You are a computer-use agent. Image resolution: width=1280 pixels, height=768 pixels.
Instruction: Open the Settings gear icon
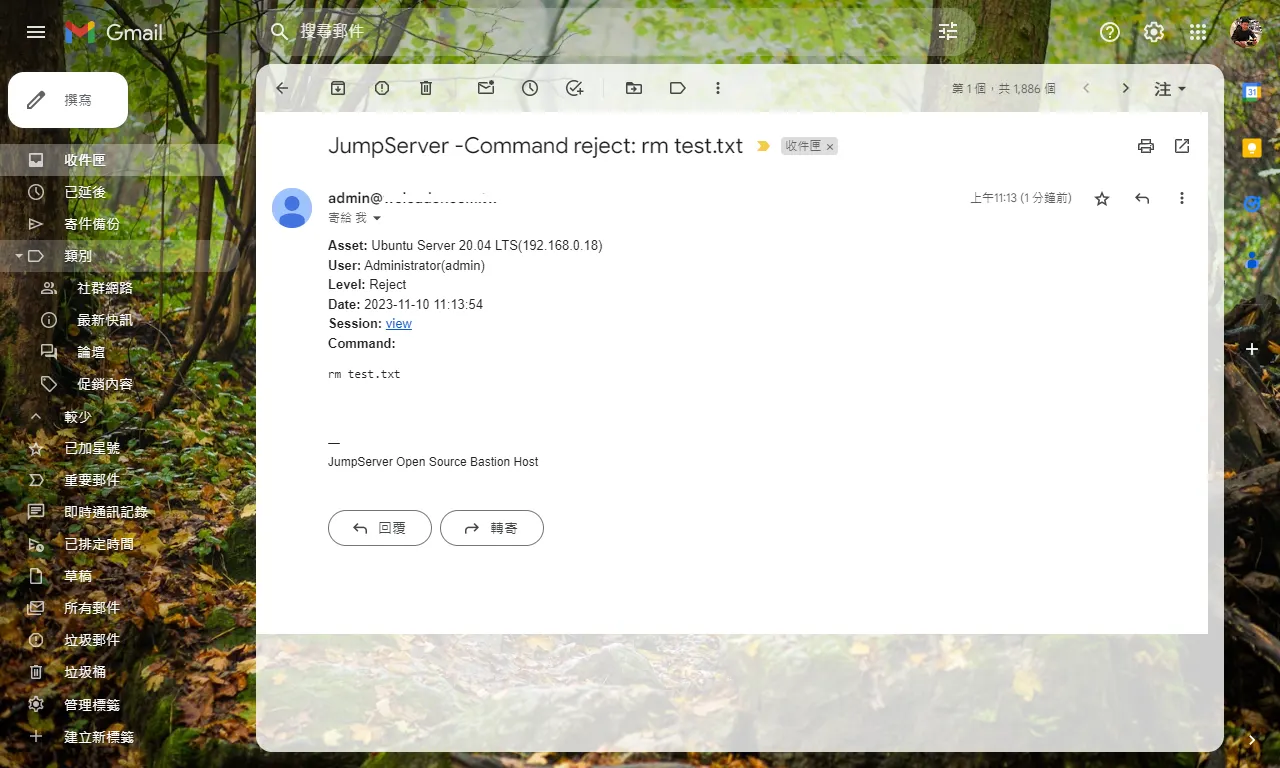coord(1154,32)
